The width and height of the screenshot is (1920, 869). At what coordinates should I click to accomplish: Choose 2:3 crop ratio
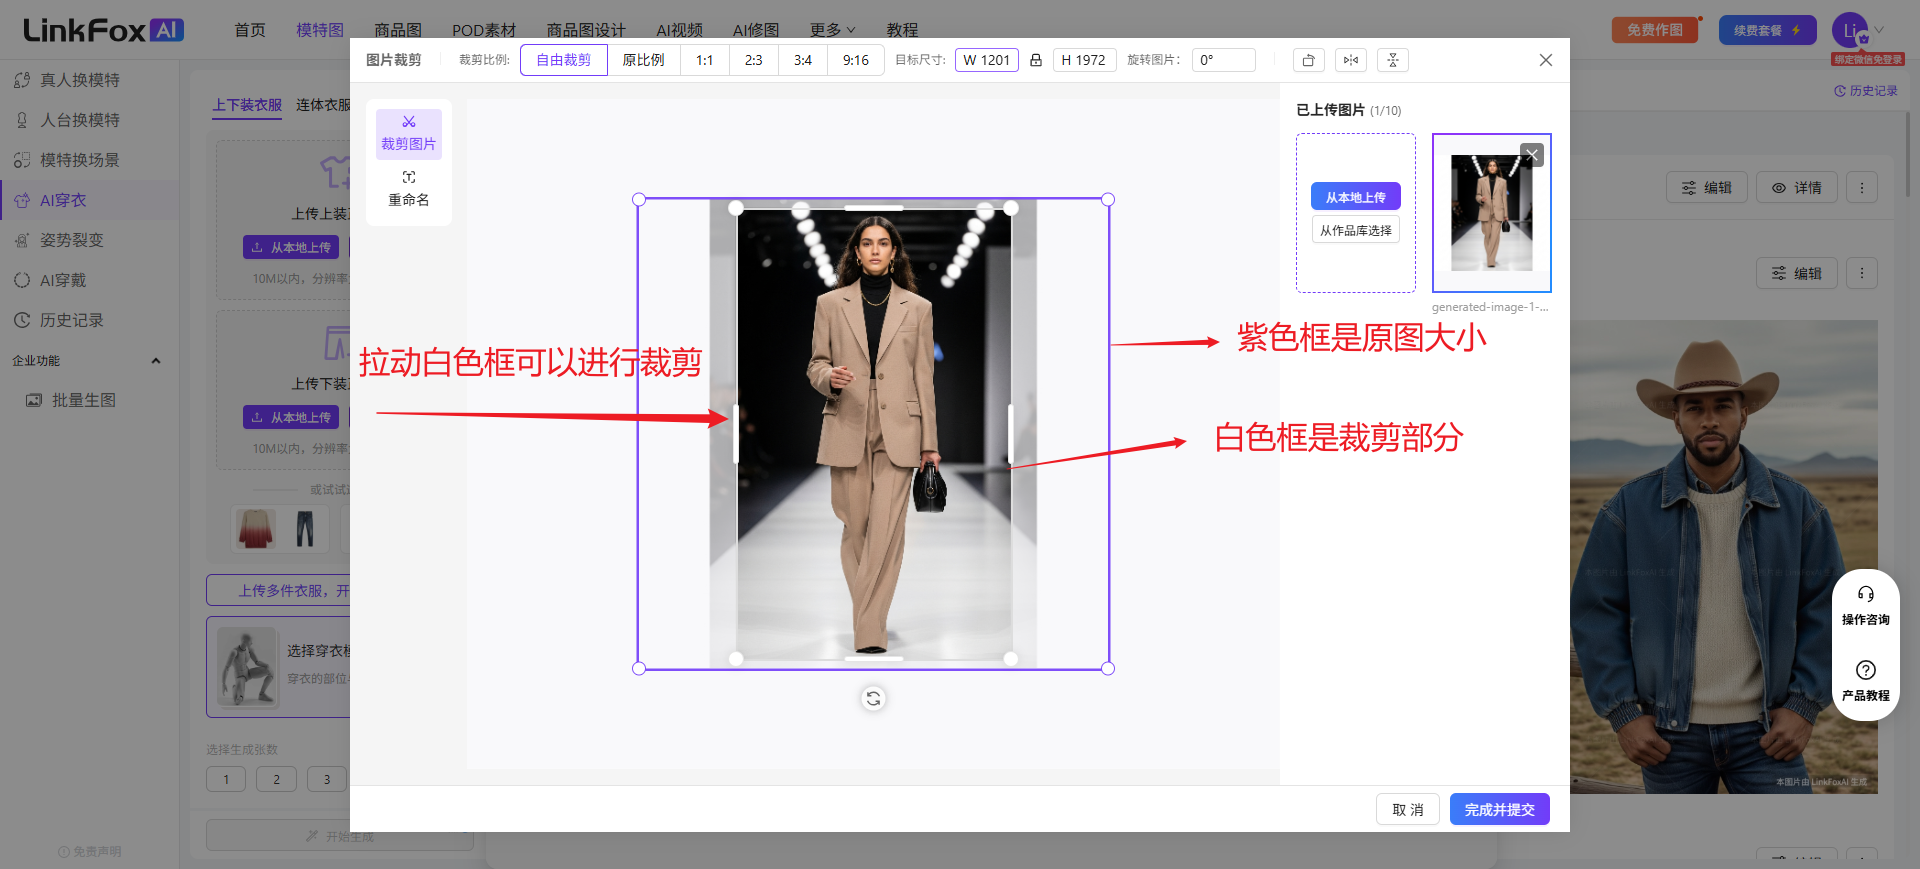754,60
